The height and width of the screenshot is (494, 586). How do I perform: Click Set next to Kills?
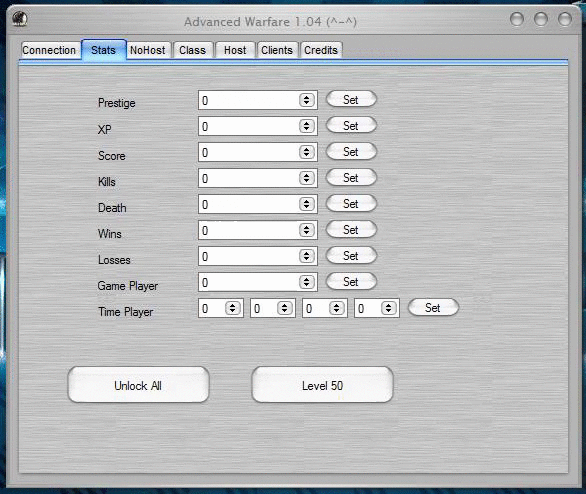tap(351, 177)
